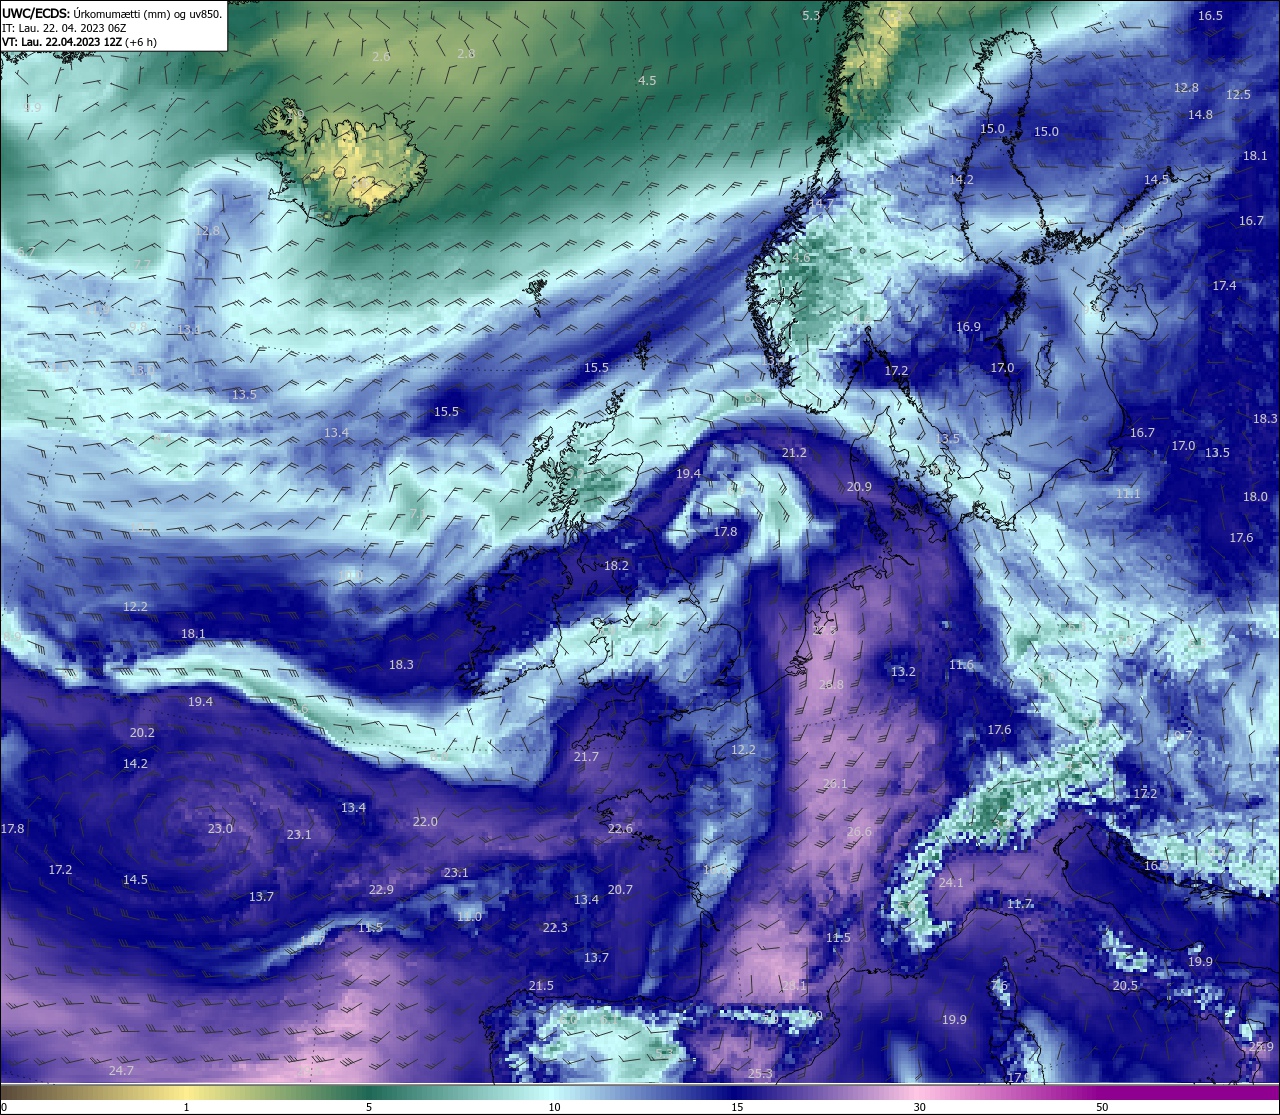Click the 30 tick on color scale

(x=919, y=1107)
